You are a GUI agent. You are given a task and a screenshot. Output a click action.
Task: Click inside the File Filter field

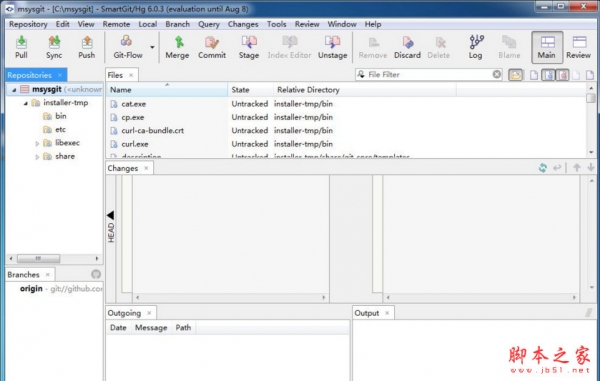429,74
